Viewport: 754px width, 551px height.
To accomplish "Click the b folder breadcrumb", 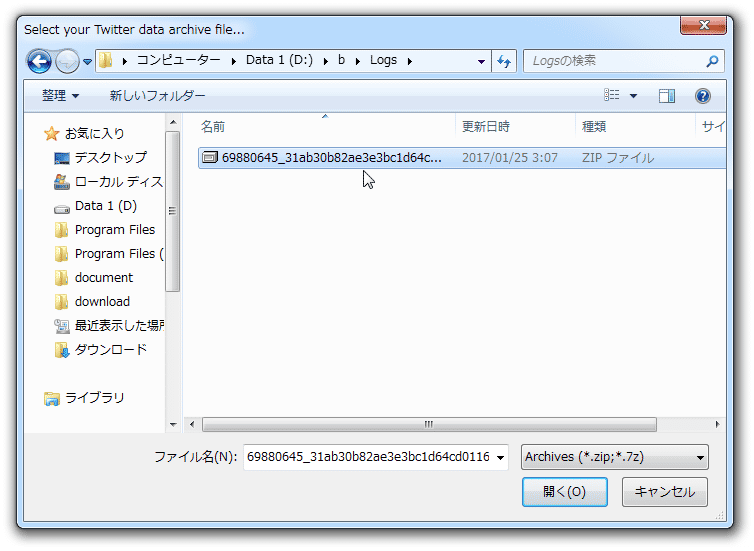I will point(341,60).
